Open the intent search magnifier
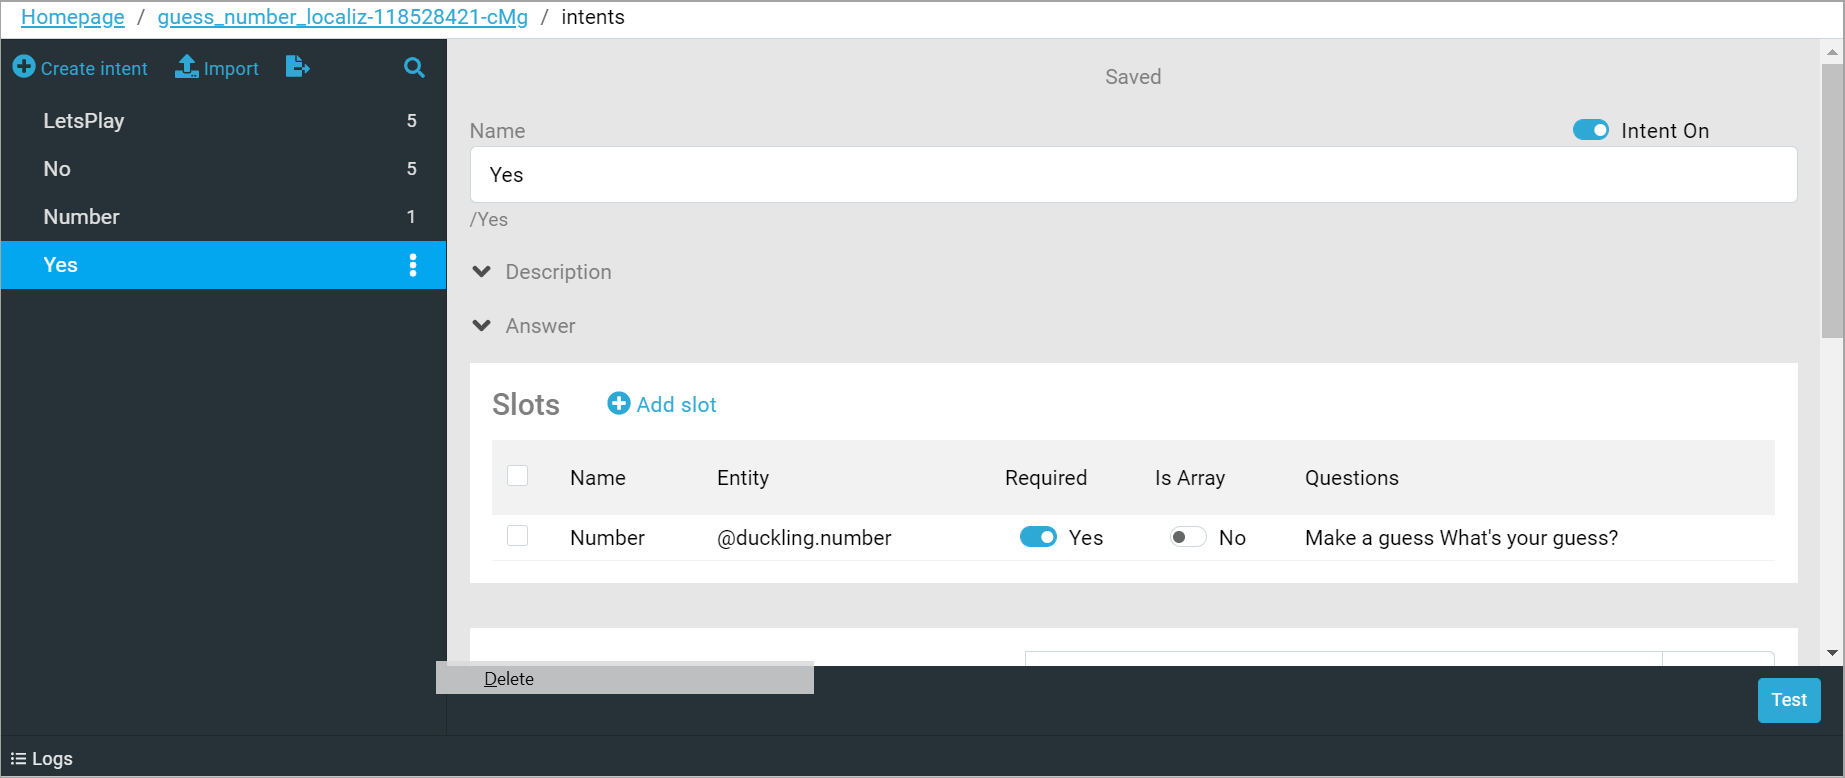Screen dimensions: 1845x778 tap(414, 68)
